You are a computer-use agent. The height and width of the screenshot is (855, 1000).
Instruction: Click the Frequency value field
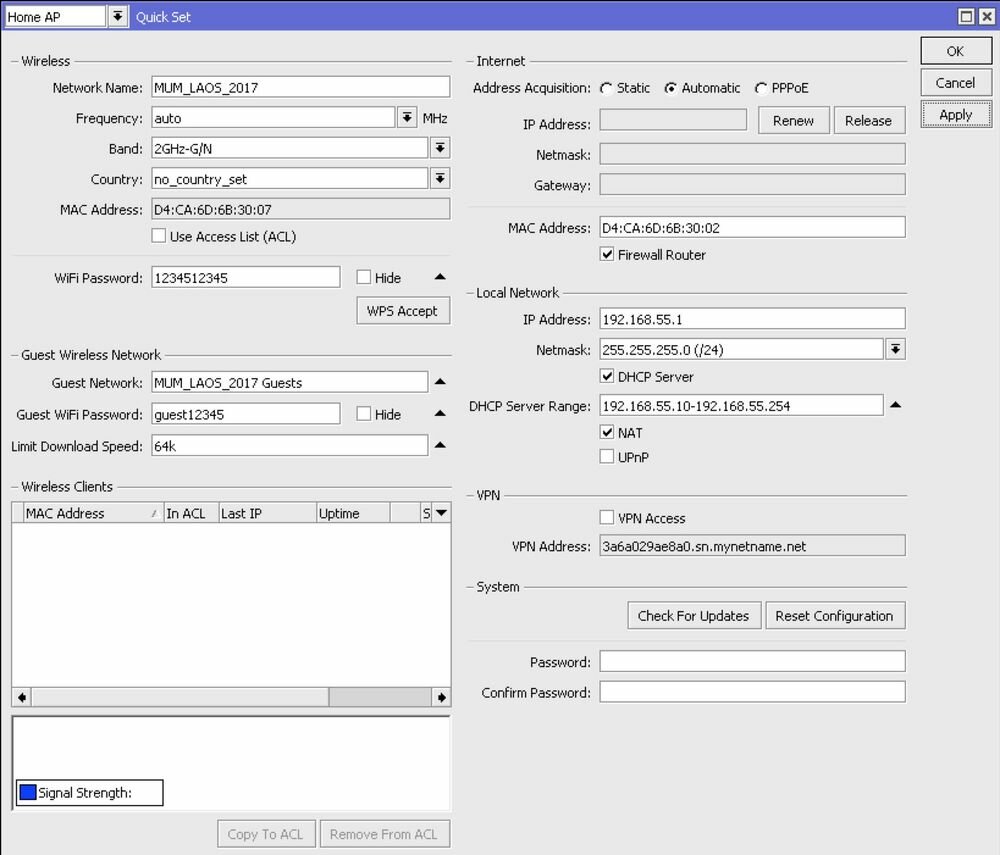click(x=273, y=118)
